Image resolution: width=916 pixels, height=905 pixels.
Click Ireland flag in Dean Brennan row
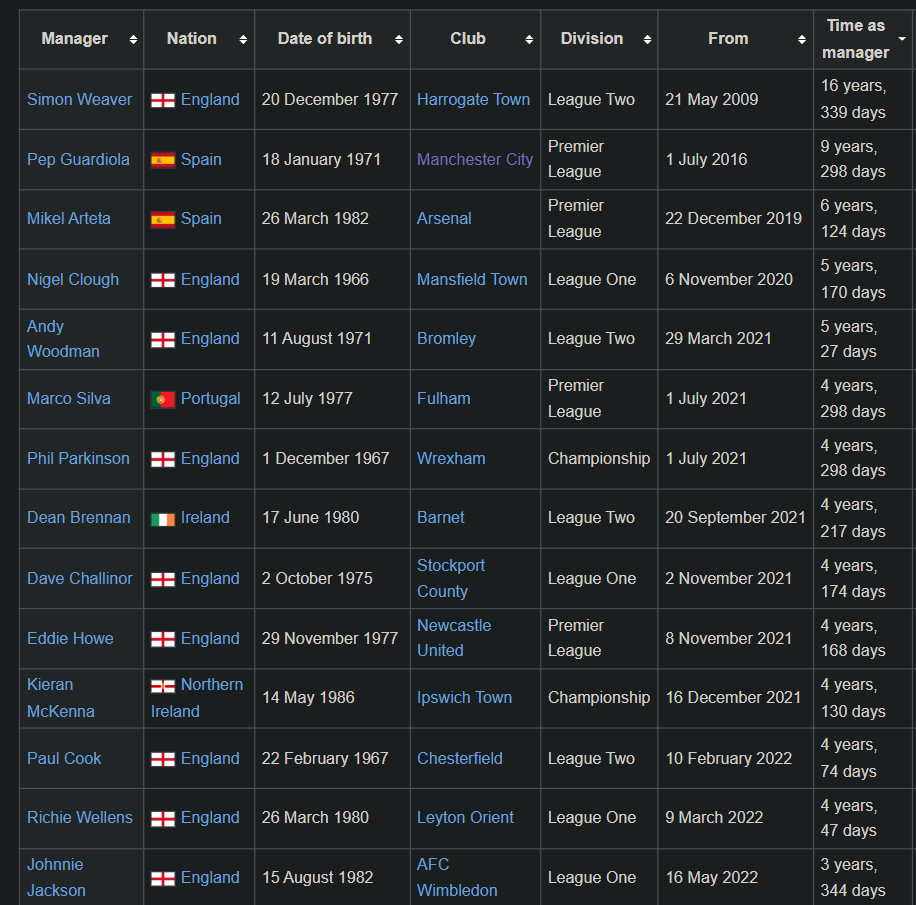[x=163, y=519]
